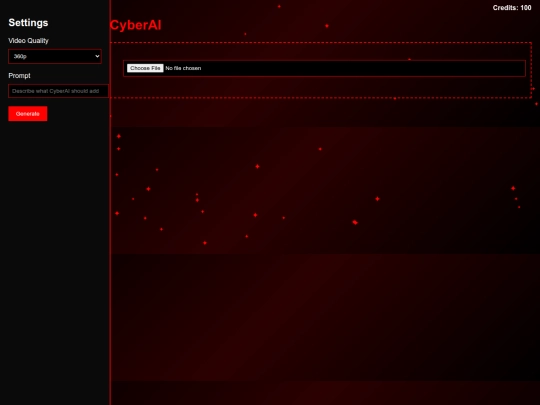Click the Settings heading in sidebar
Image resolution: width=540 pixels, height=405 pixels.
pyautogui.click(x=28, y=23)
